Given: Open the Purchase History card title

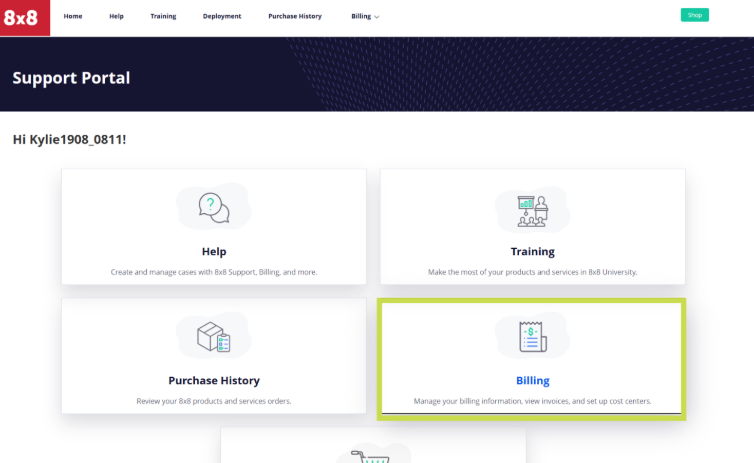Looking at the screenshot, I should [x=213, y=380].
